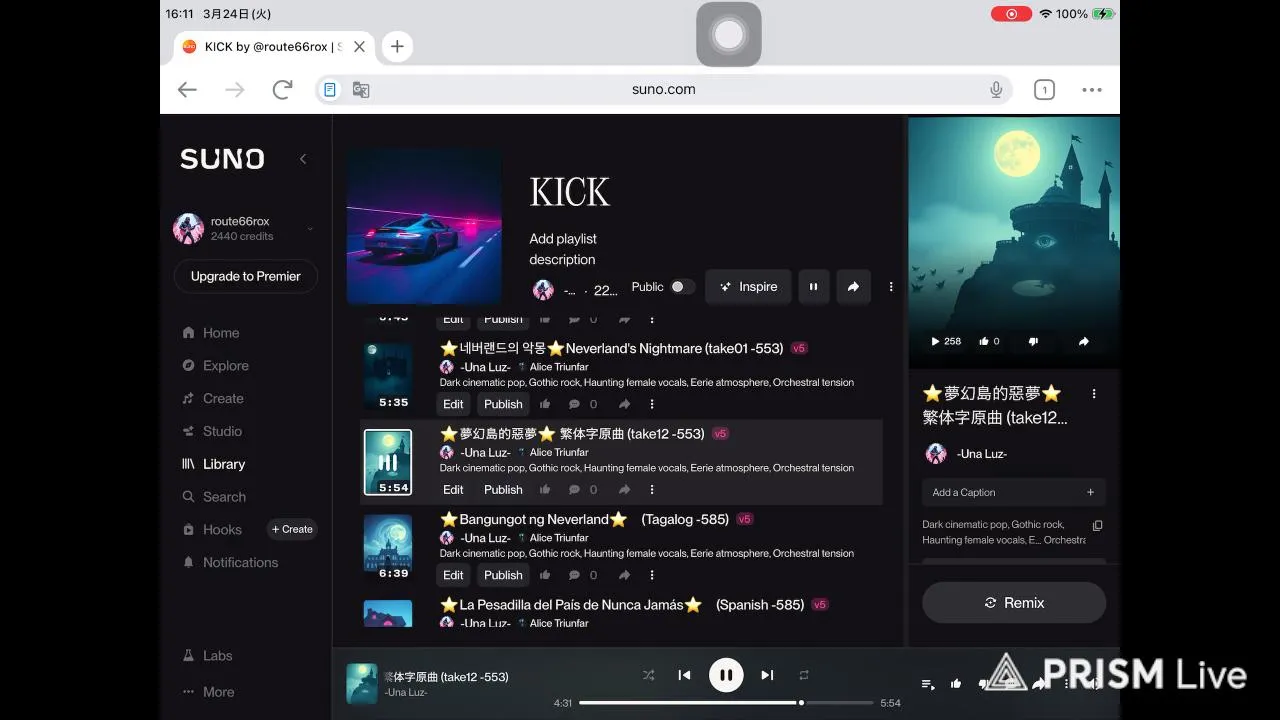Share the Bangungot ng Neverland track
This screenshot has width=1280, height=720.
(x=624, y=575)
